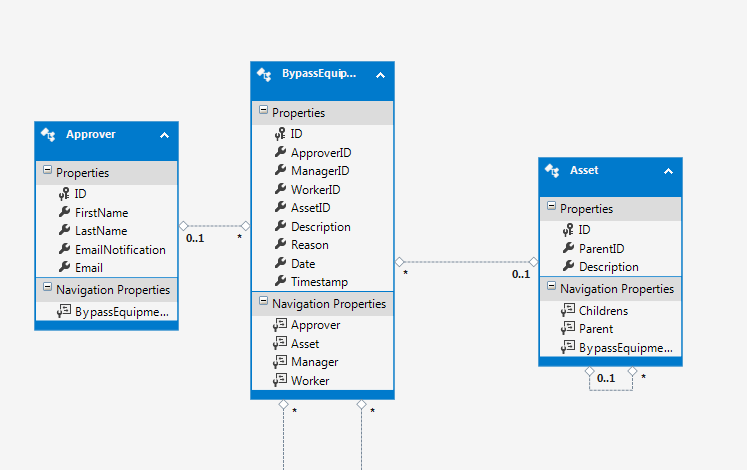Click the Asset entity header icon
Viewport: 747px width, 470px height.
(x=552, y=171)
